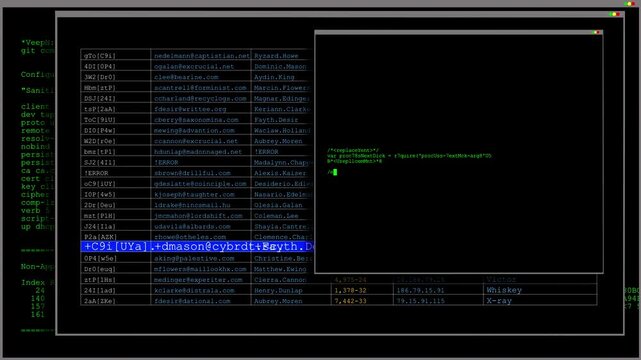
Task: Click email ocharland@recycloge.com
Action: 200,98
